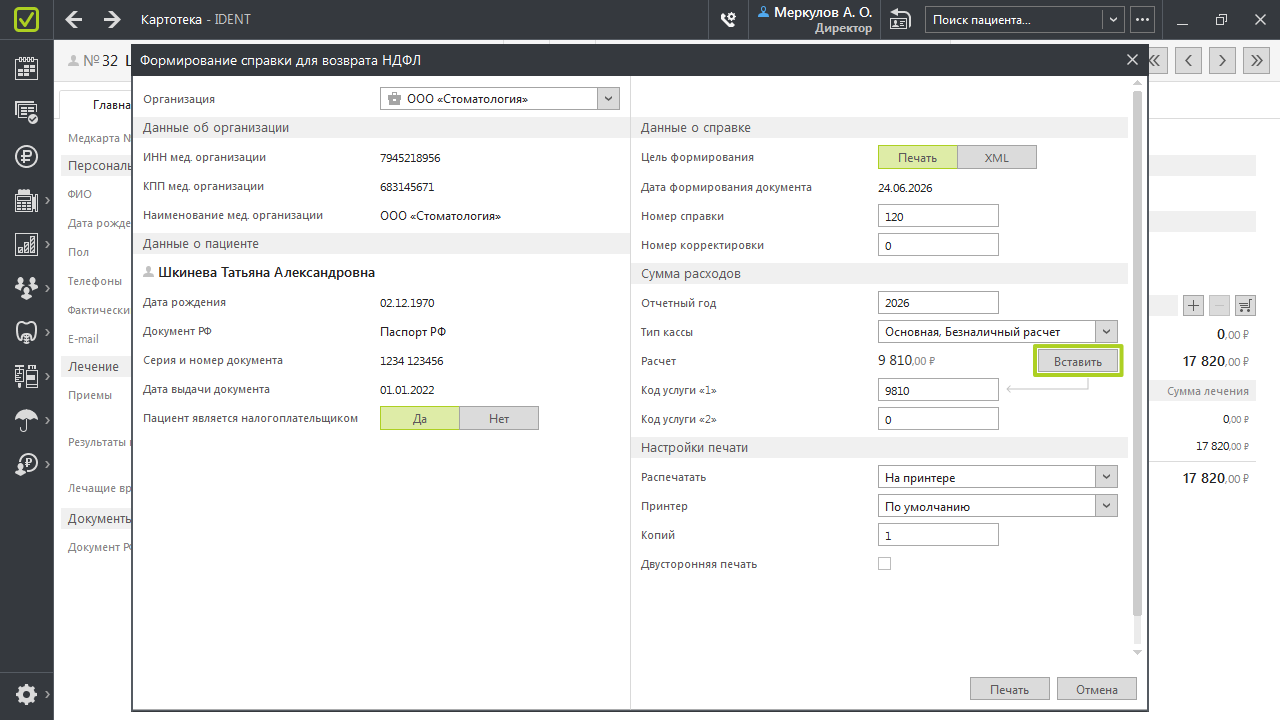Open the Тип кассы dropdown

pyautogui.click(x=1106, y=331)
